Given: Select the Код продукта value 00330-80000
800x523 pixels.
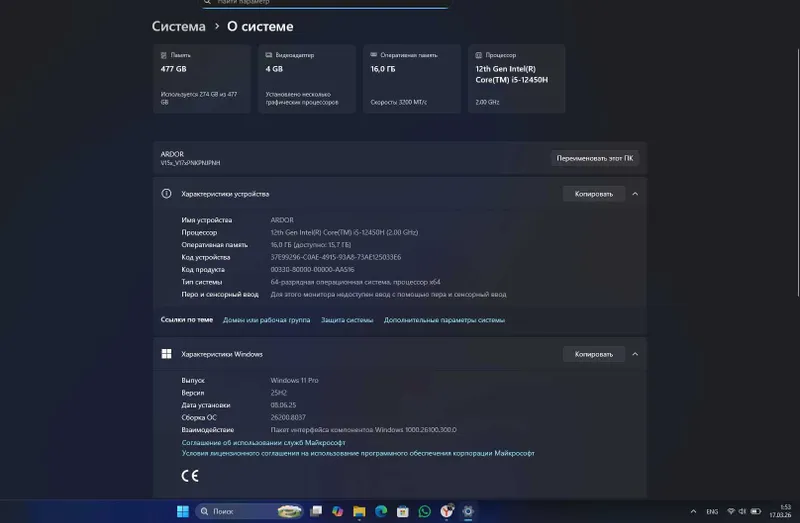Looking at the screenshot, I should 312,269.
